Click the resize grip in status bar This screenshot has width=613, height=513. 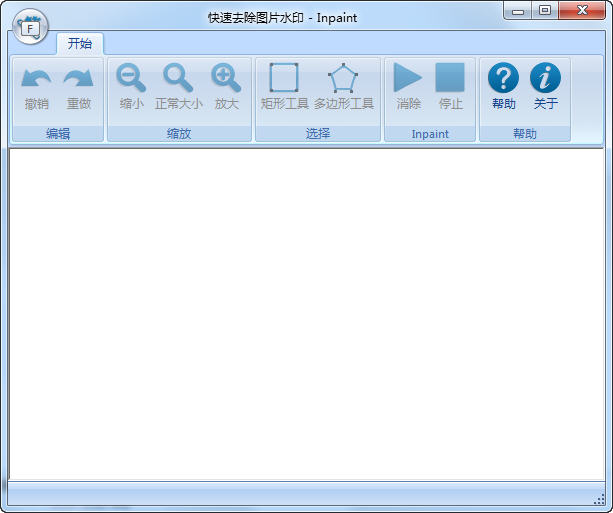[599, 500]
